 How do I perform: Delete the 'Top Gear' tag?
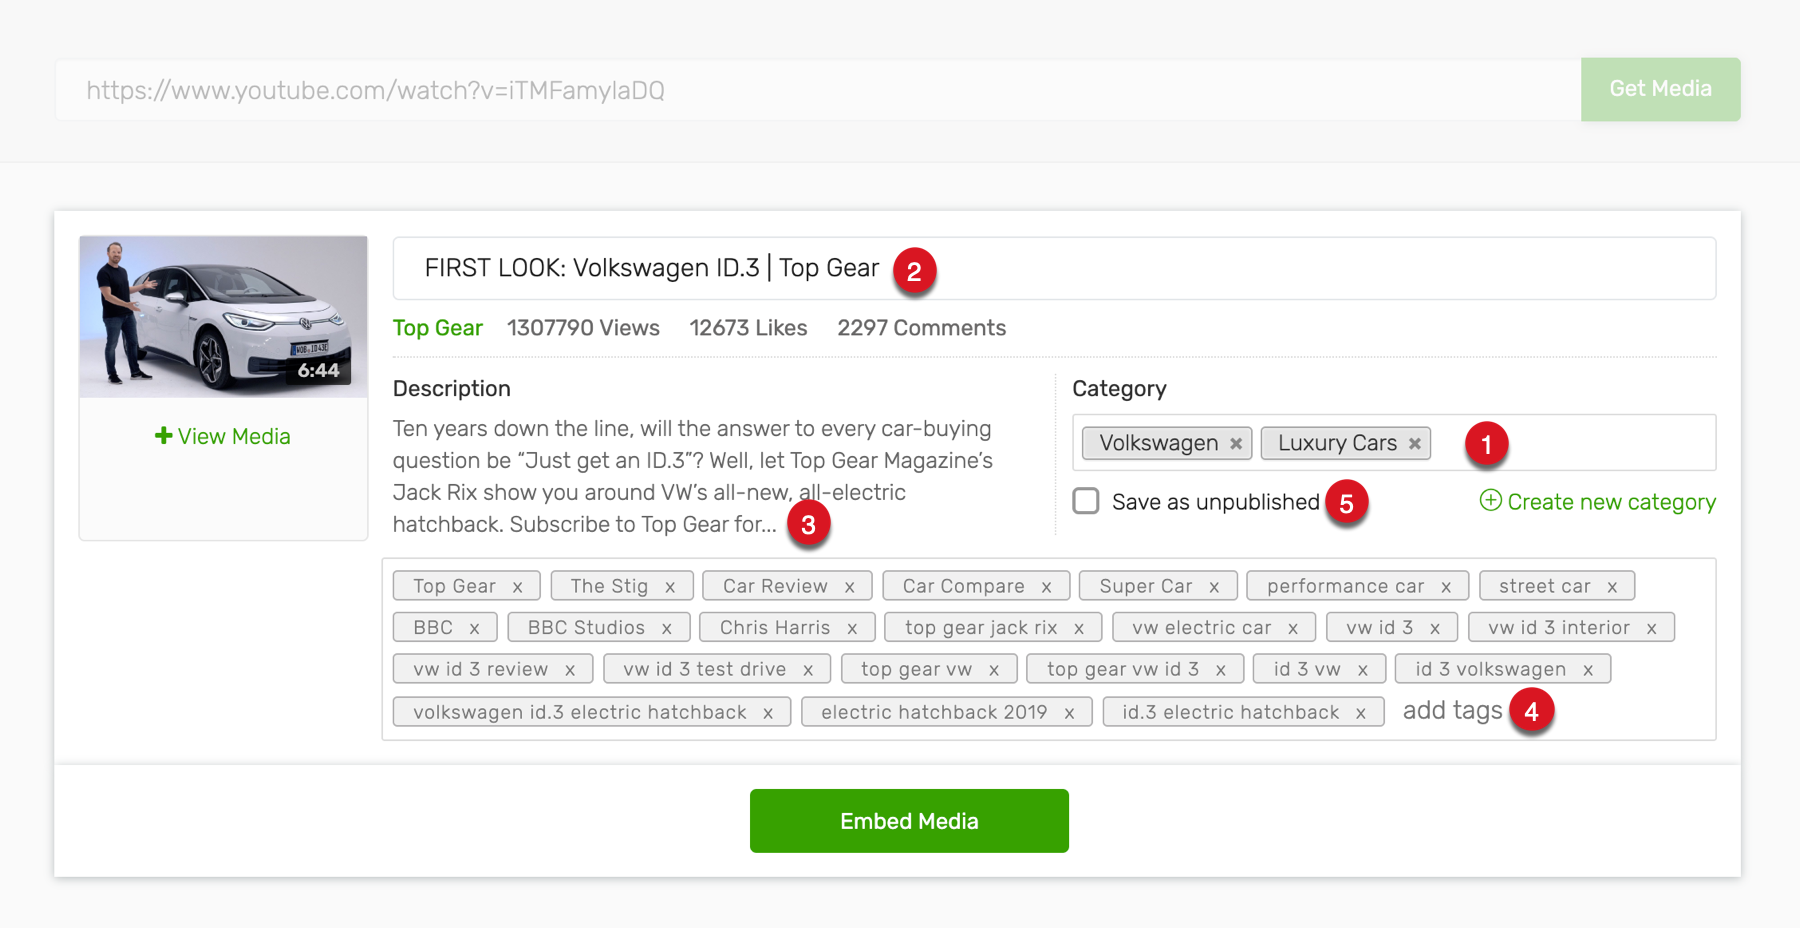517,587
